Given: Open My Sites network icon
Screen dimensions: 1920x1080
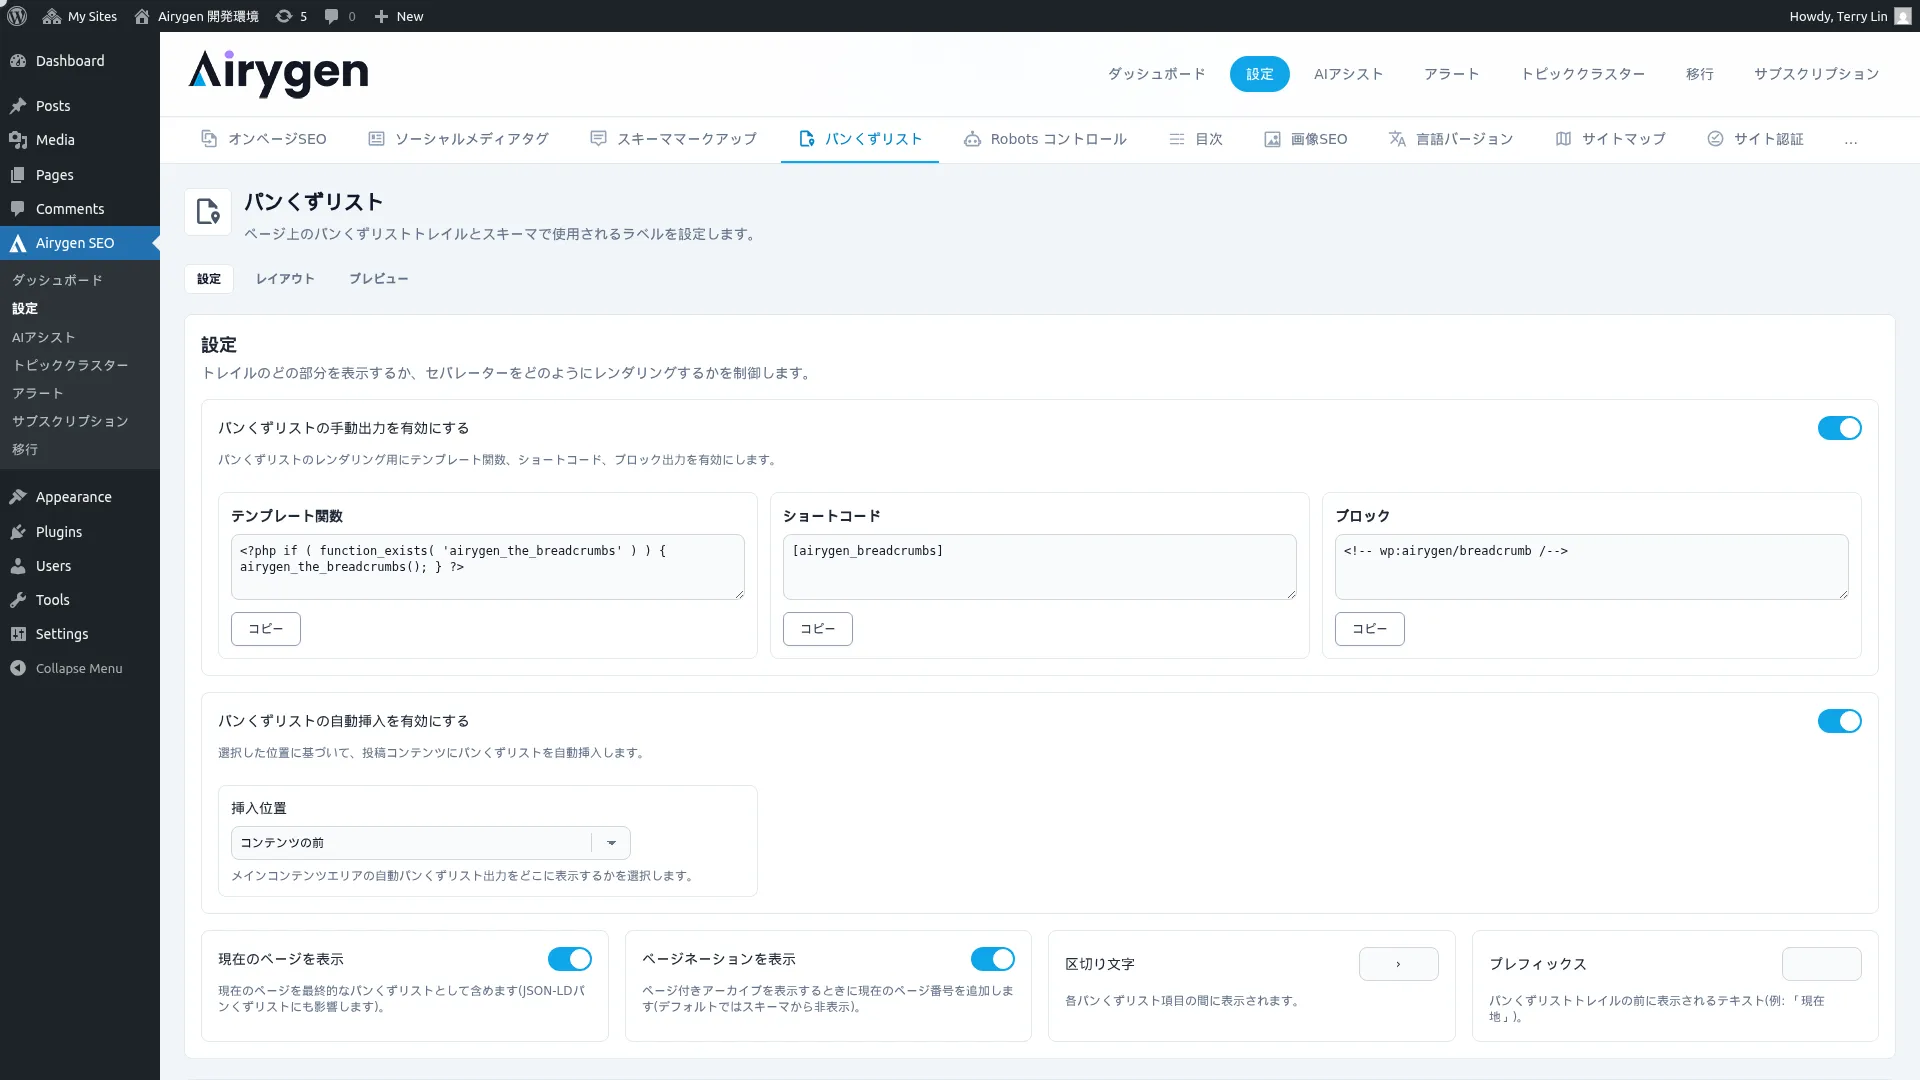Looking at the screenshot, I should (52, 16).
